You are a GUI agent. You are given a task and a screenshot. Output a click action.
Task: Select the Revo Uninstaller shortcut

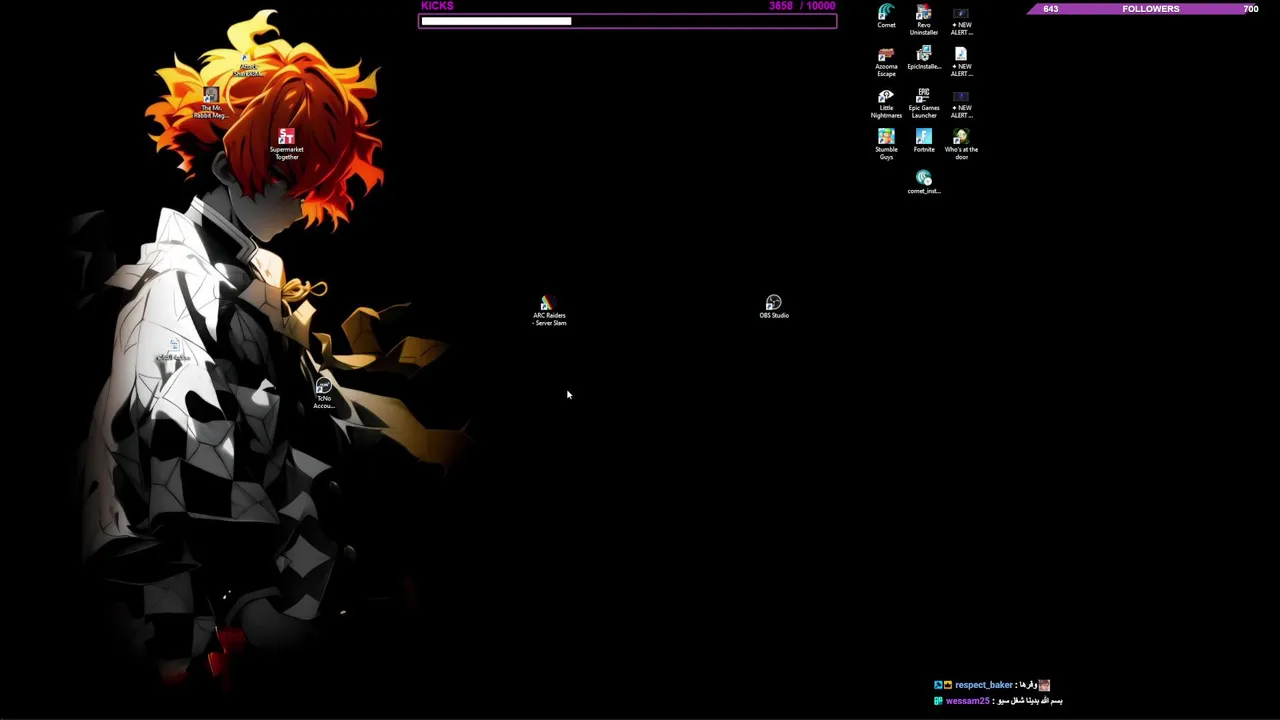coord(924,20)
